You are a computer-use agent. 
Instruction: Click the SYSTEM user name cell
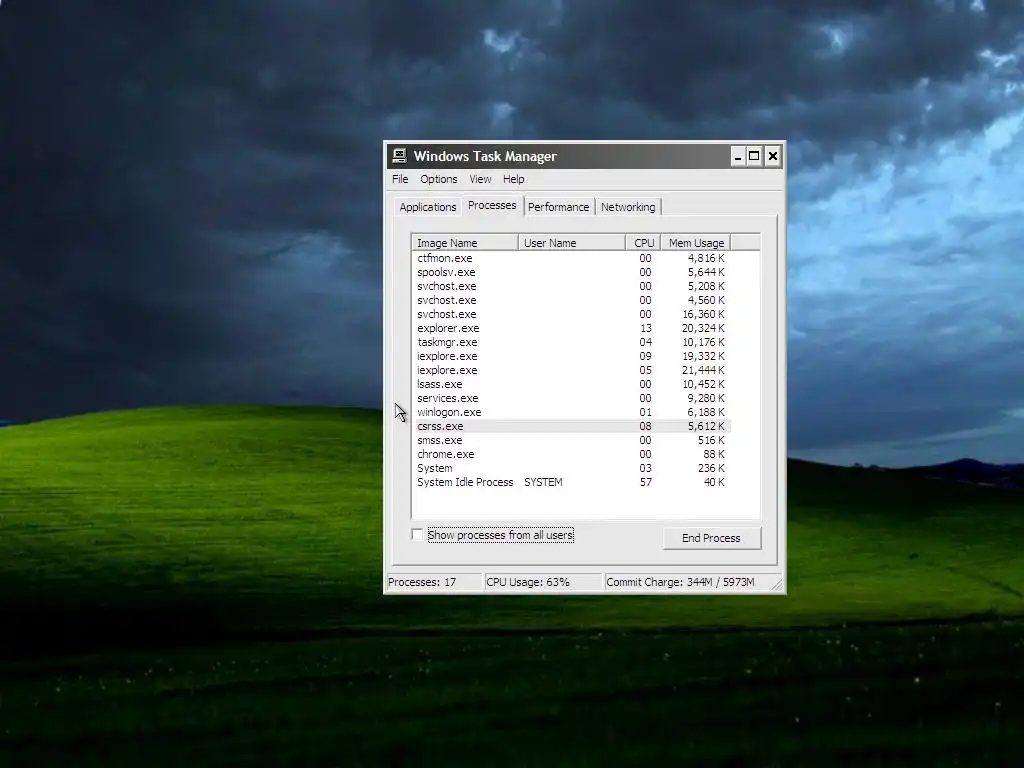[543, 483]
